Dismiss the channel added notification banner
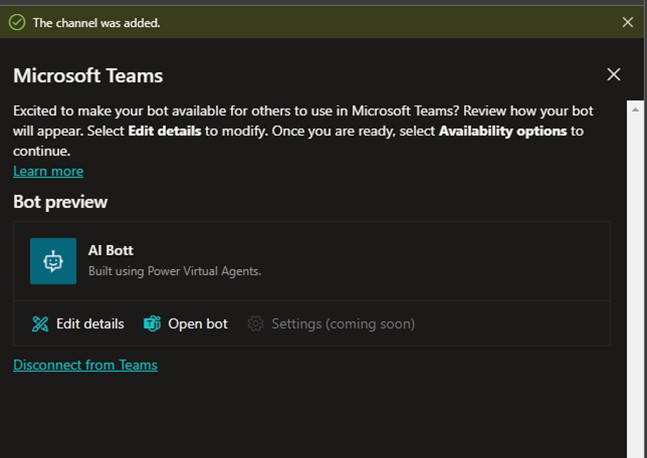Image resolution: width=647 pixels, height=458 pixels. click(x=627, y=22)
